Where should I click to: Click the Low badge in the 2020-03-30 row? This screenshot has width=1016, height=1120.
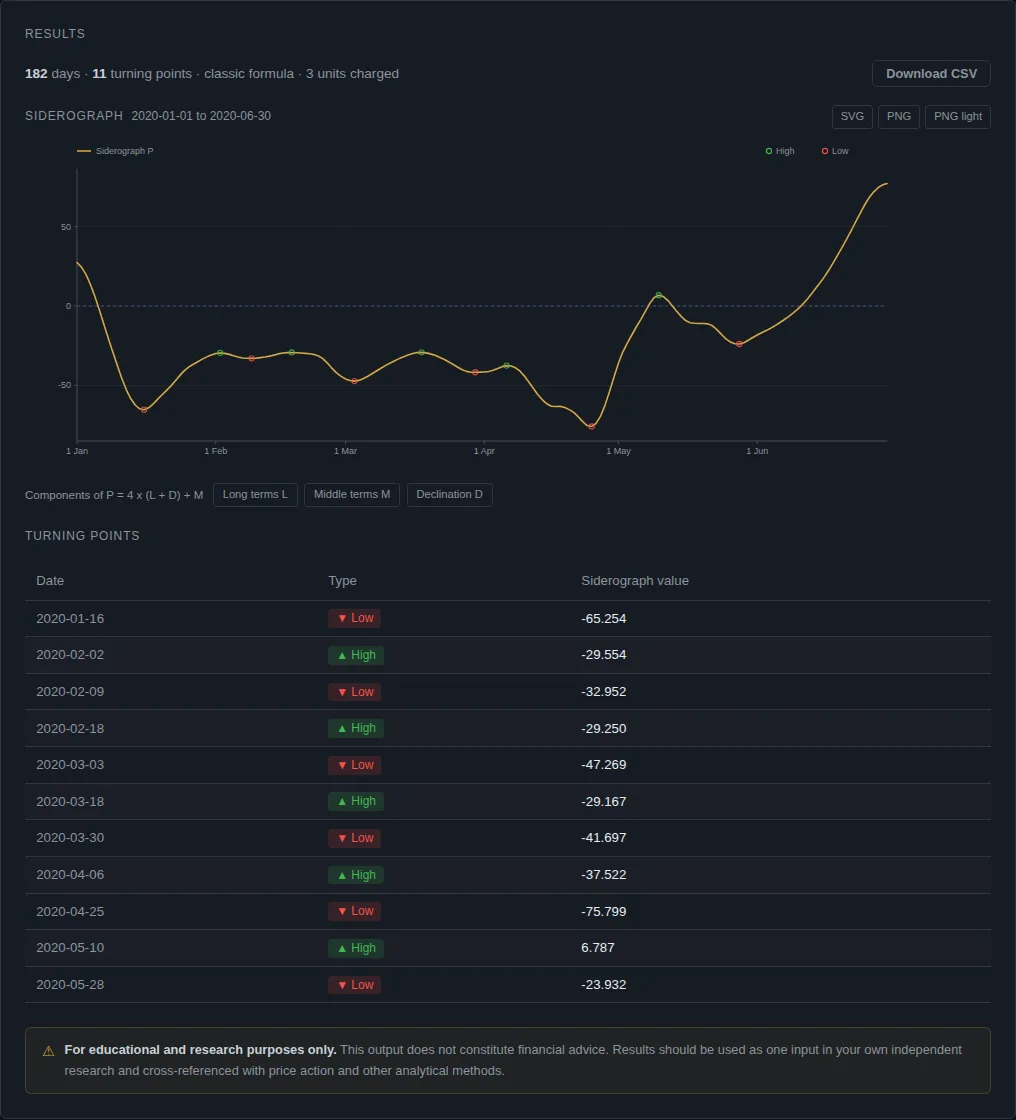(x=354, y=838)
